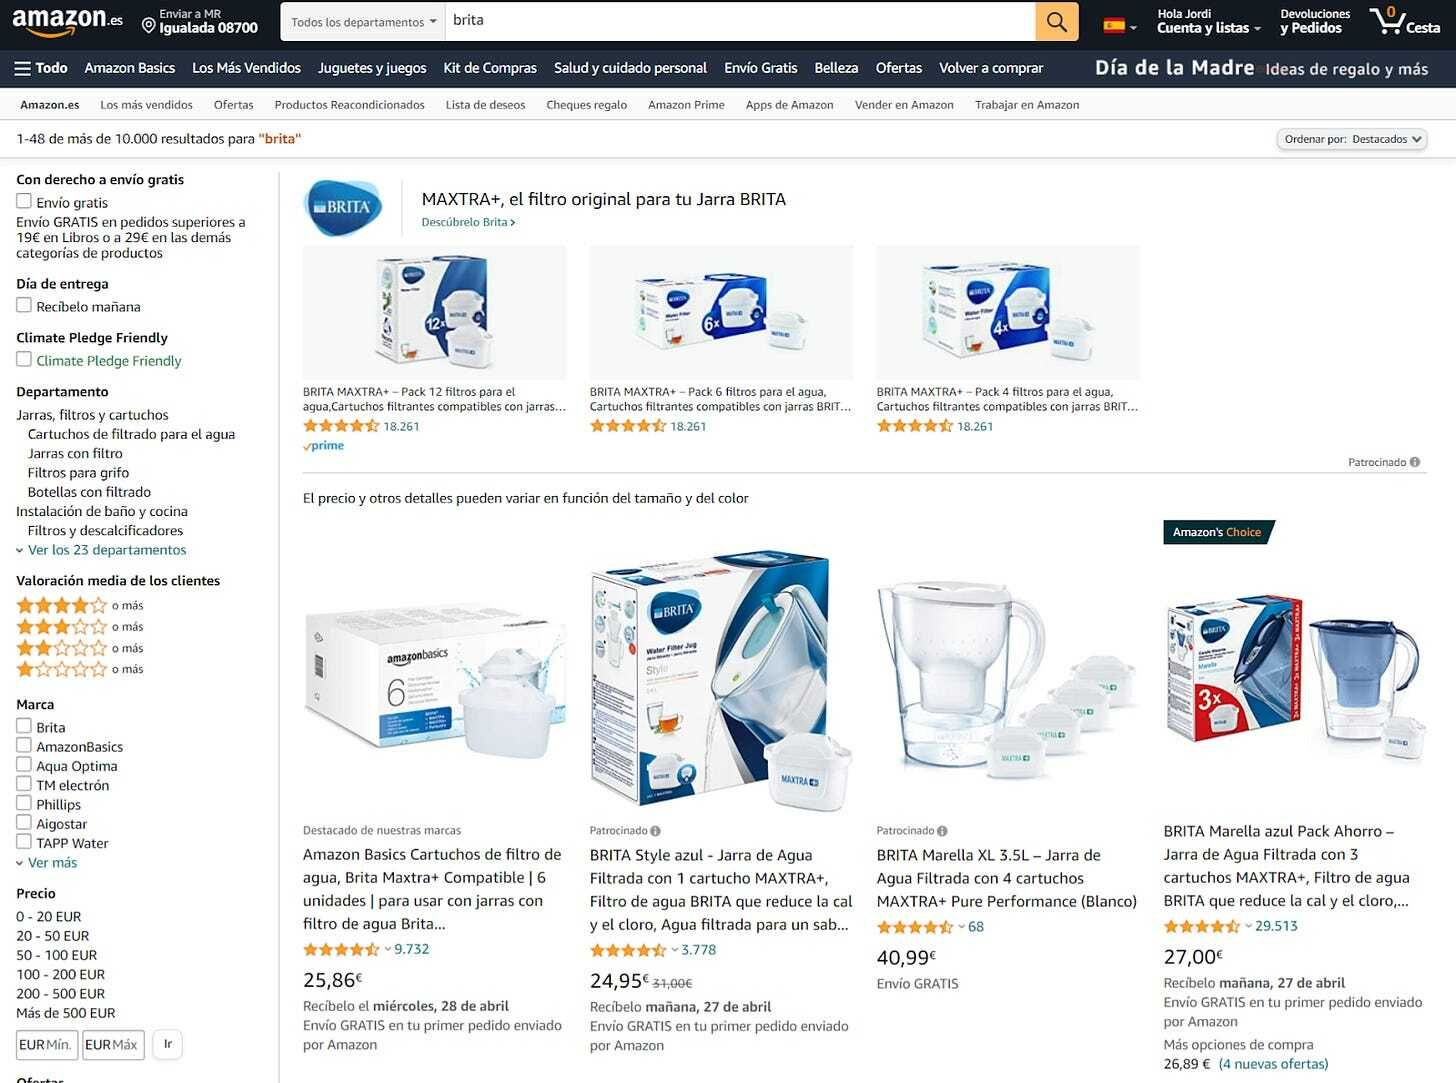Open the Todo hamburger menu
The image size is (1456, 1083).
[41, 68]
